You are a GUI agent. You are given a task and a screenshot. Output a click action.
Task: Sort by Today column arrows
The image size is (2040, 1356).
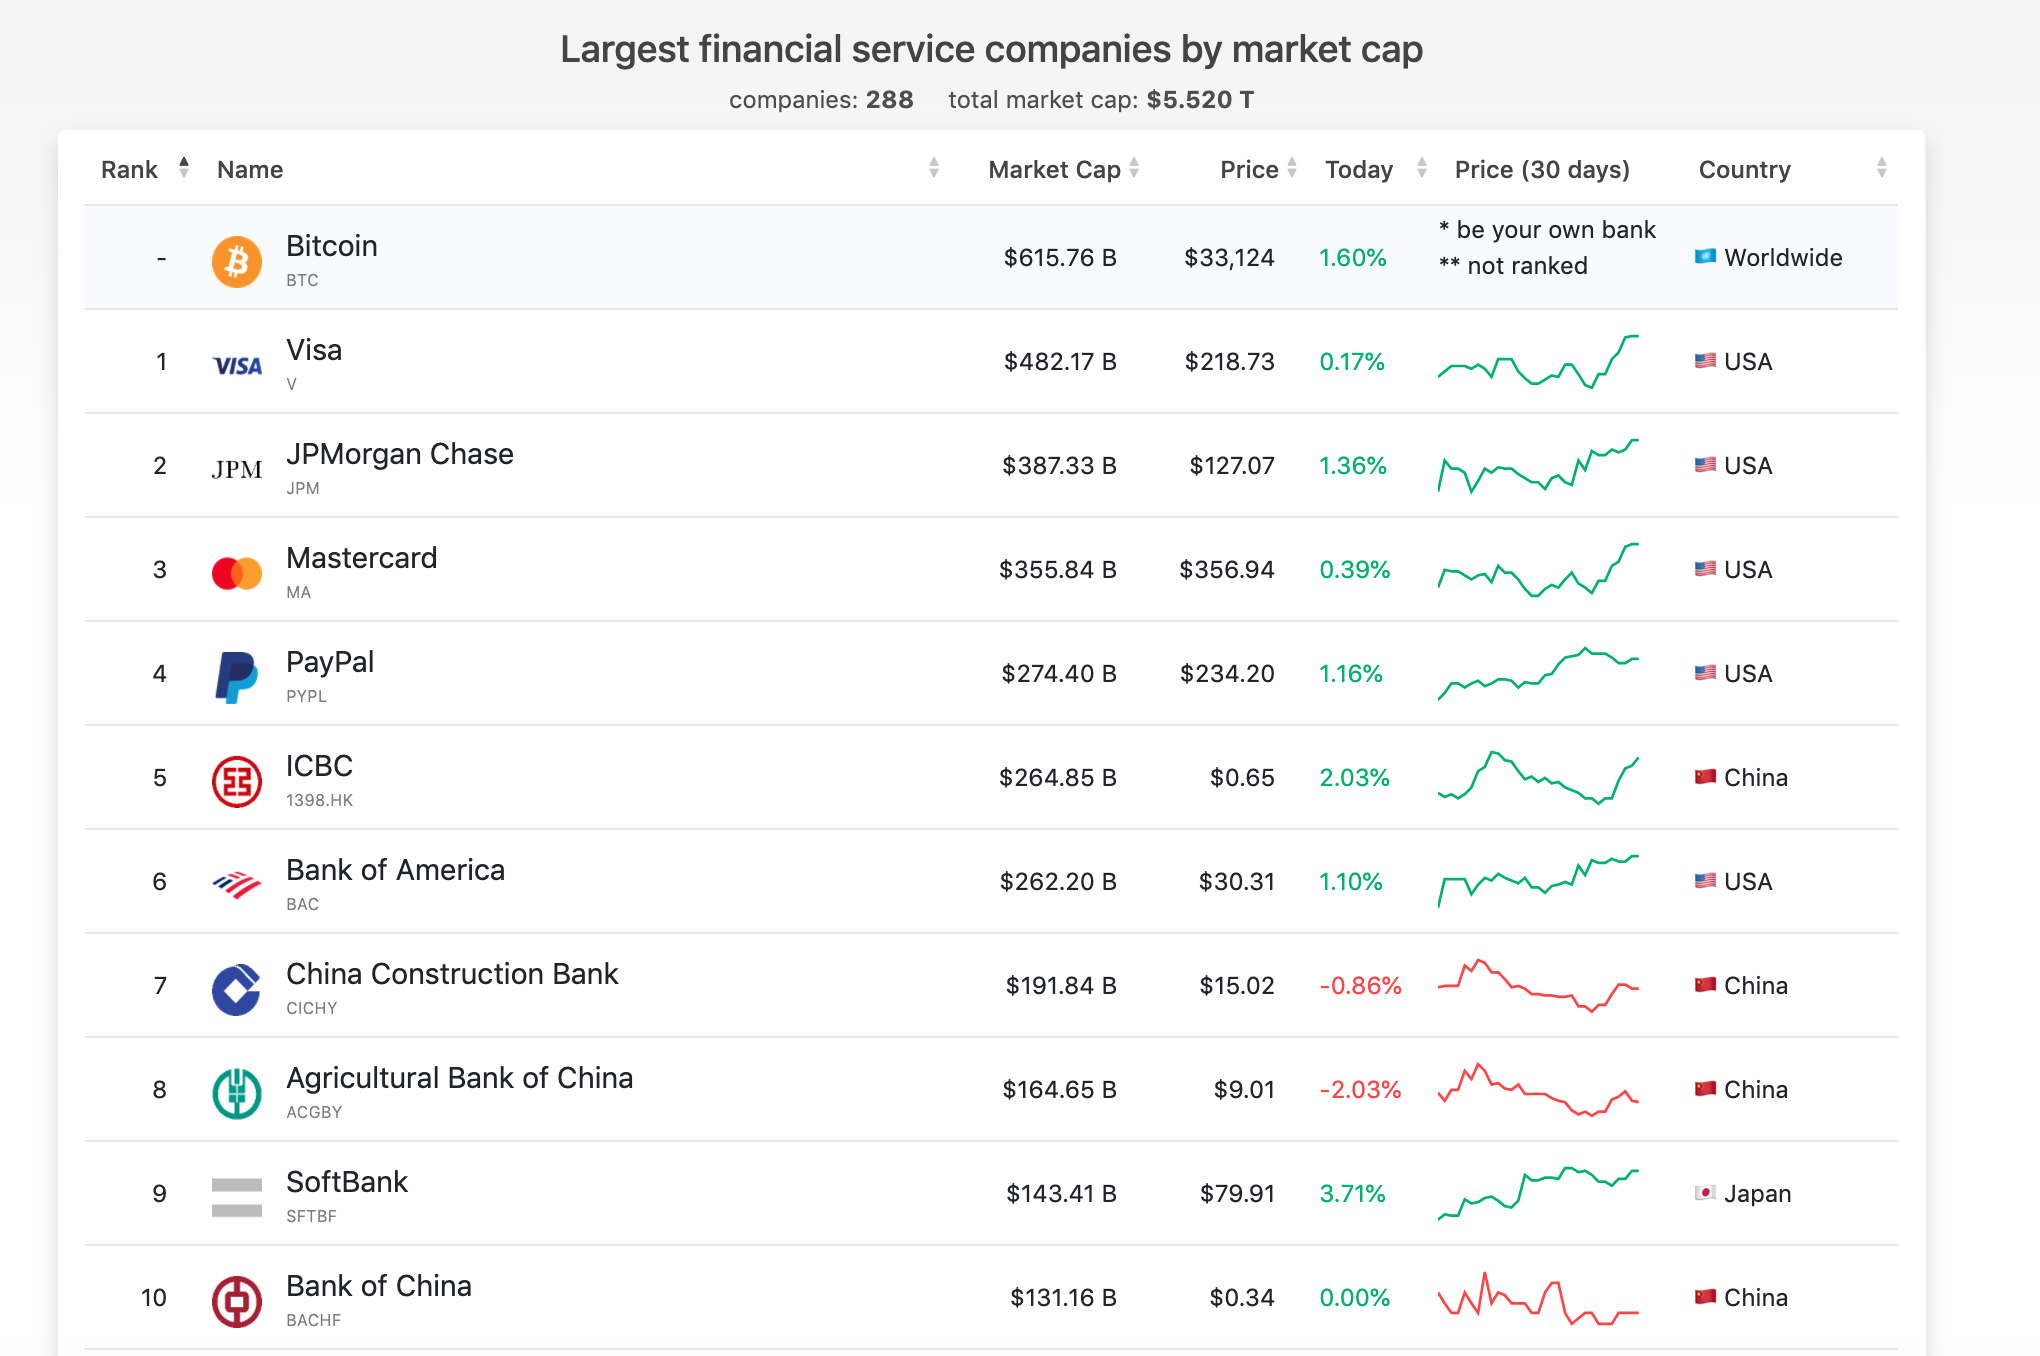[x=1422, y=168]
